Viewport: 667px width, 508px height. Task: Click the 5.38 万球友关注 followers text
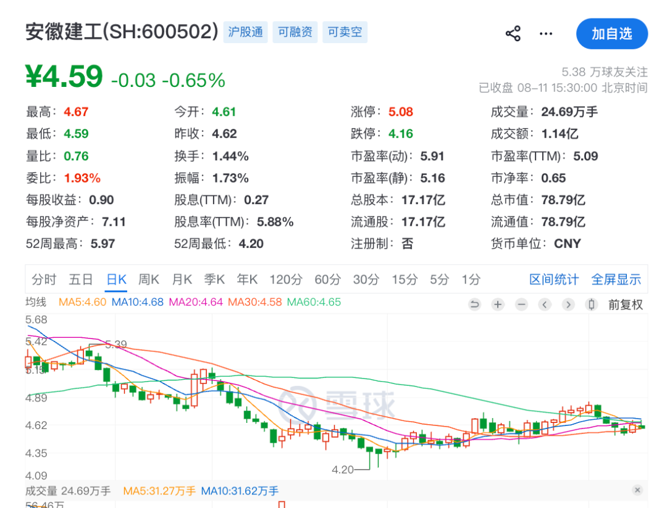click(604, 71)
